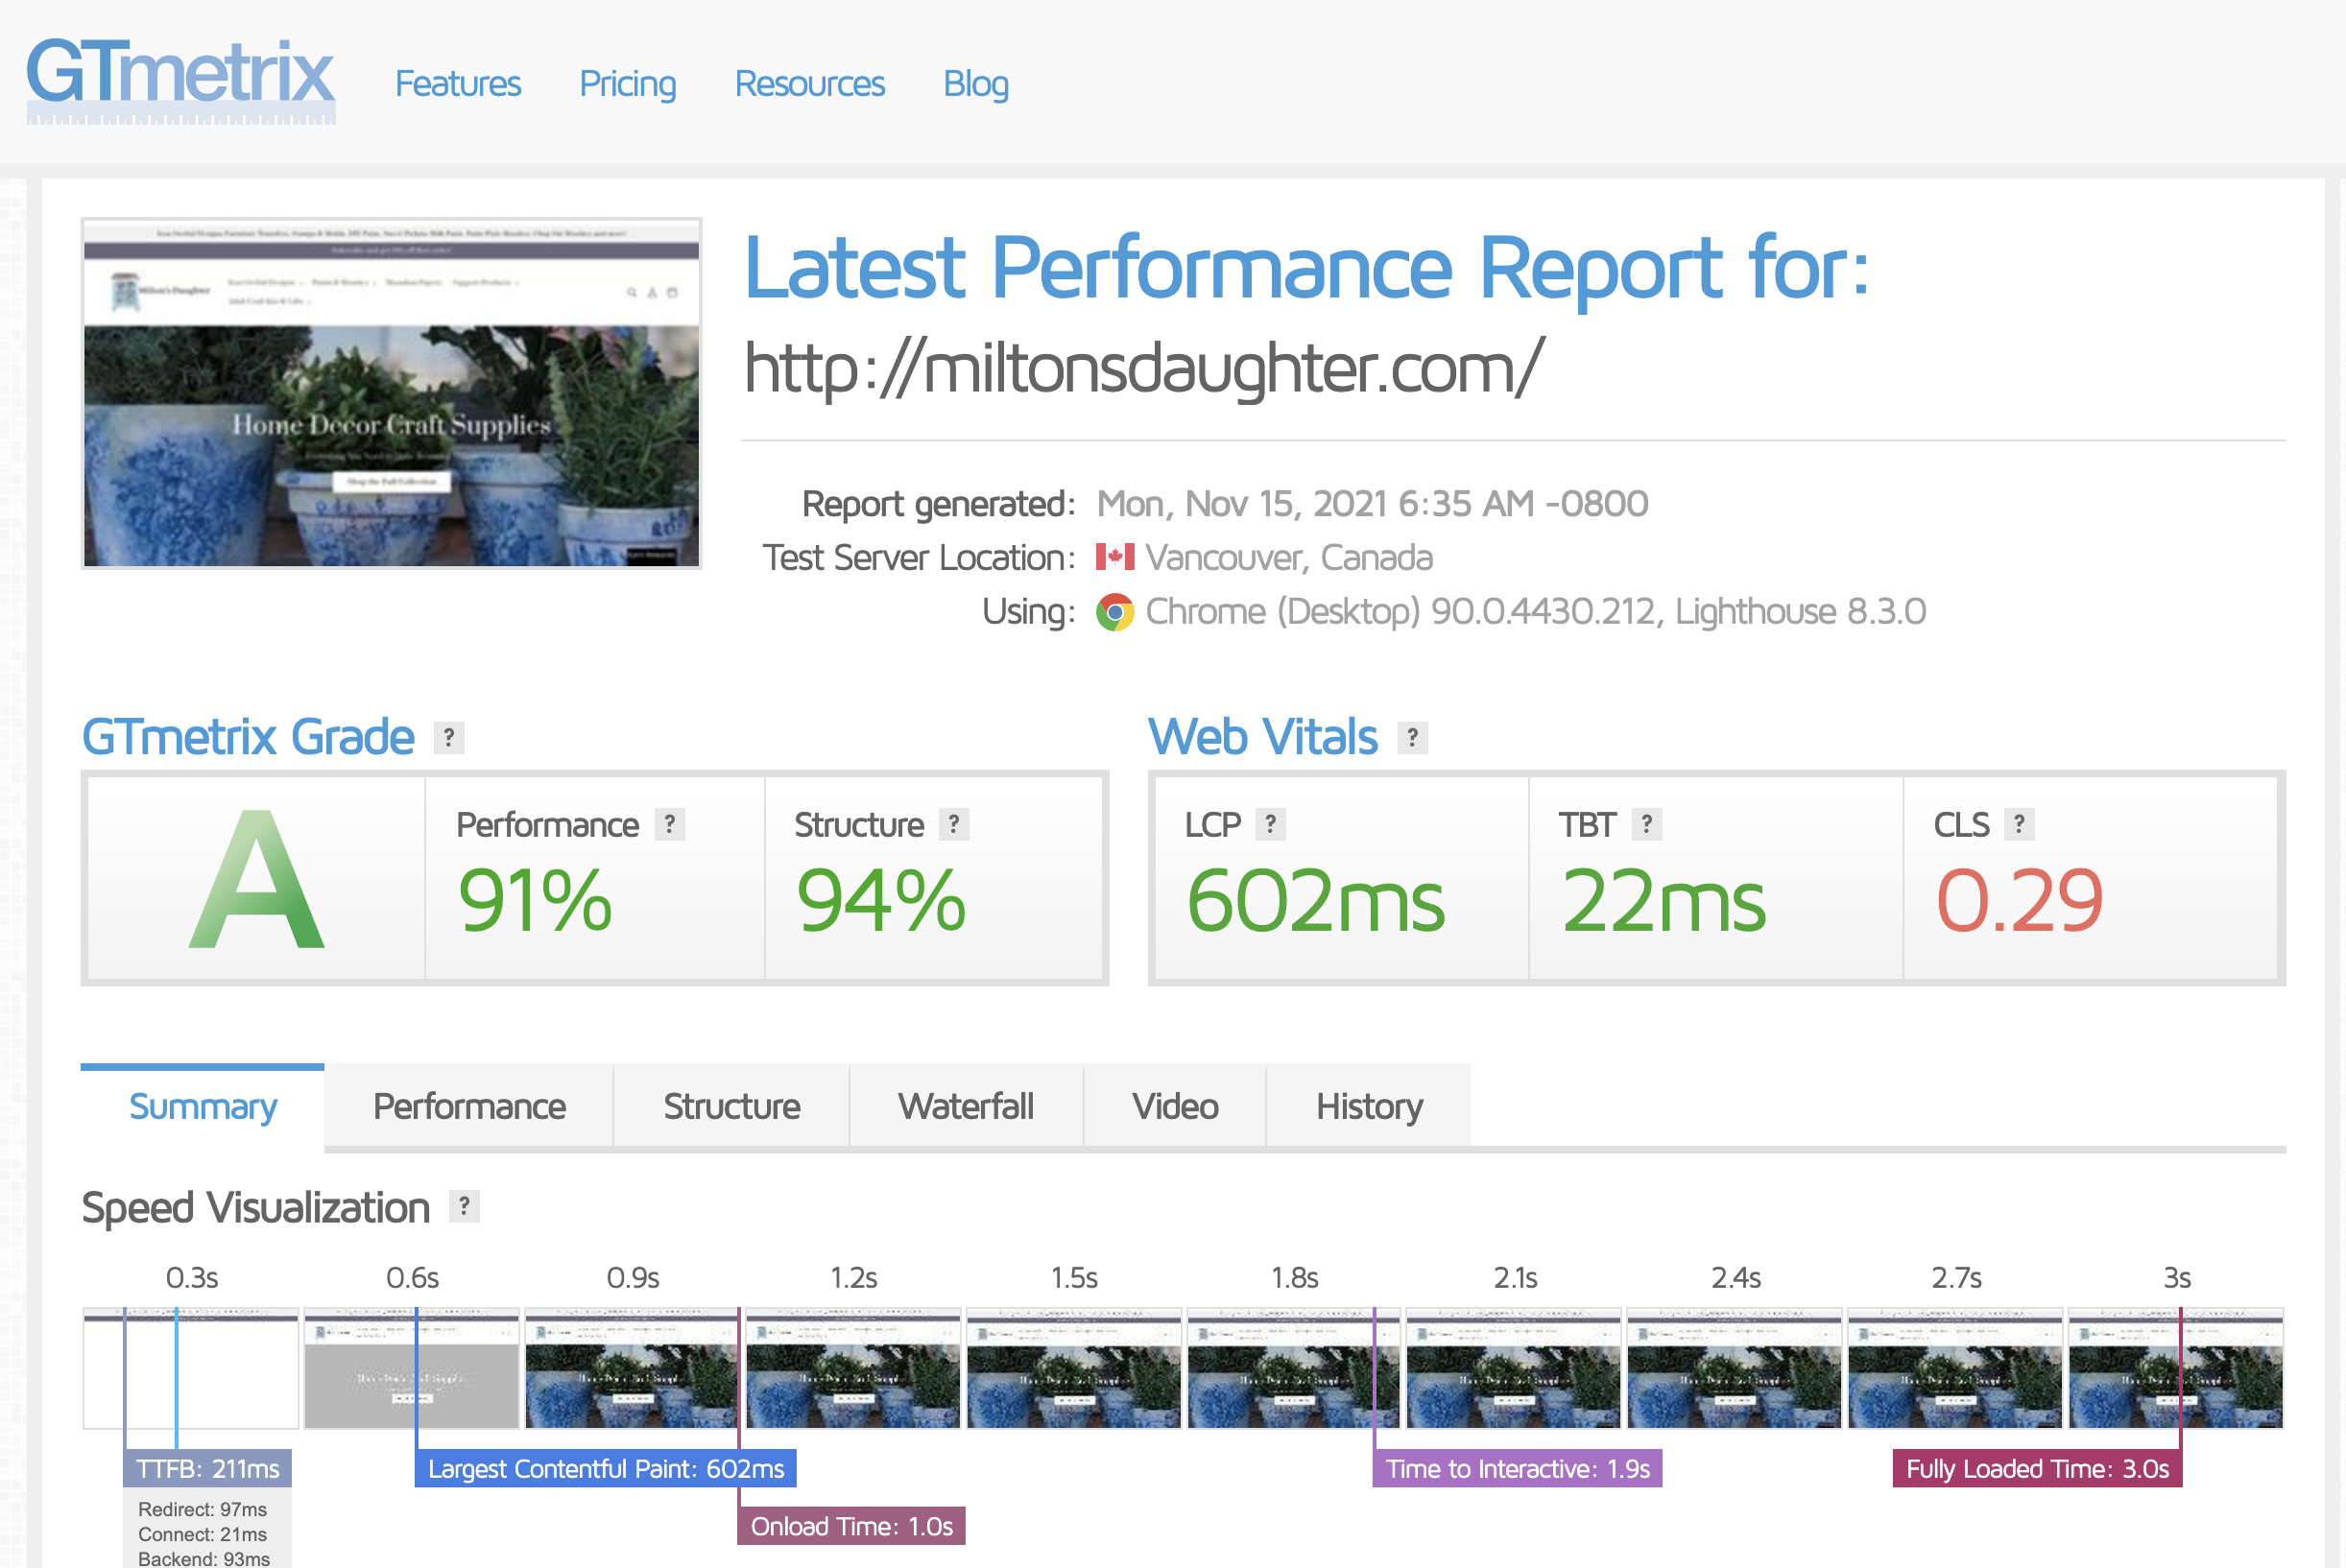Open the Resources navigation link
Screen dimensions: 2346x1568
coord(809,84)
